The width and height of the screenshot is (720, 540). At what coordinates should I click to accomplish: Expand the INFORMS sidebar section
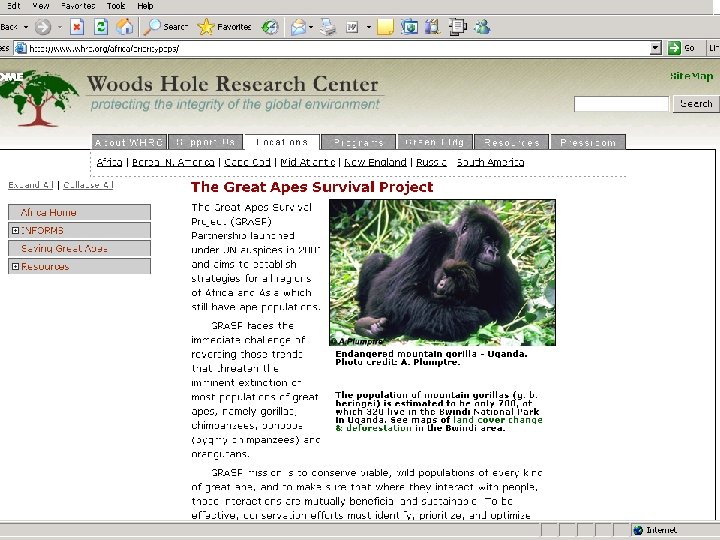click(x=15, y=231)
